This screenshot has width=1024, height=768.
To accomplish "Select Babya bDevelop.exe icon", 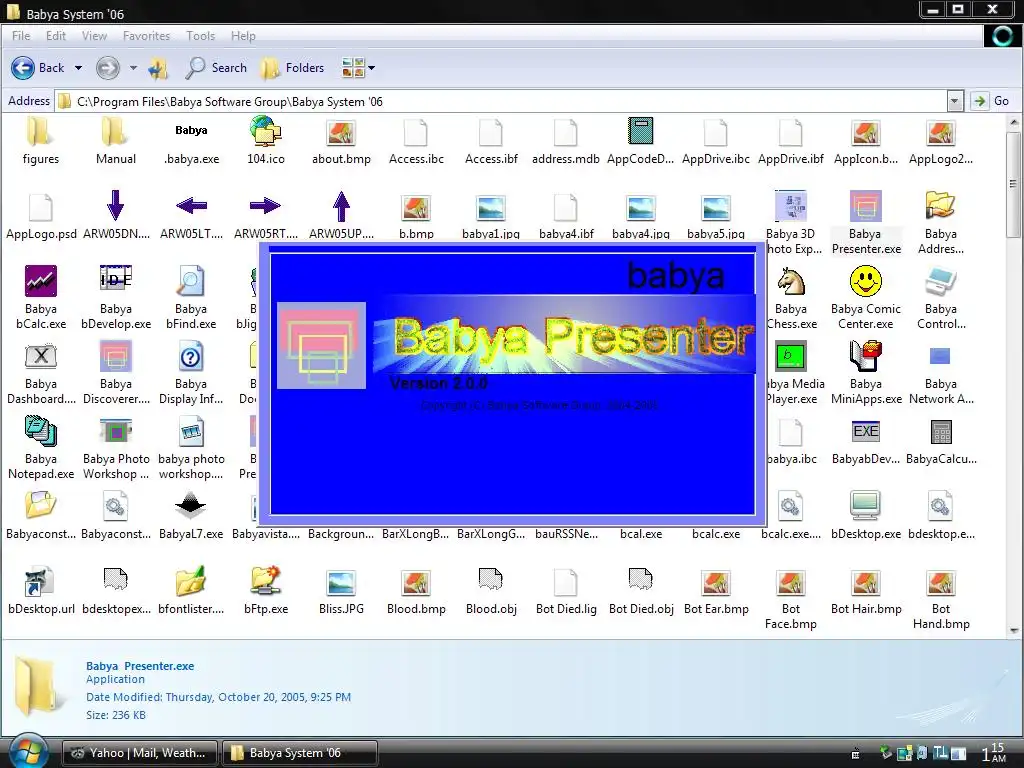I will point(116,280).
